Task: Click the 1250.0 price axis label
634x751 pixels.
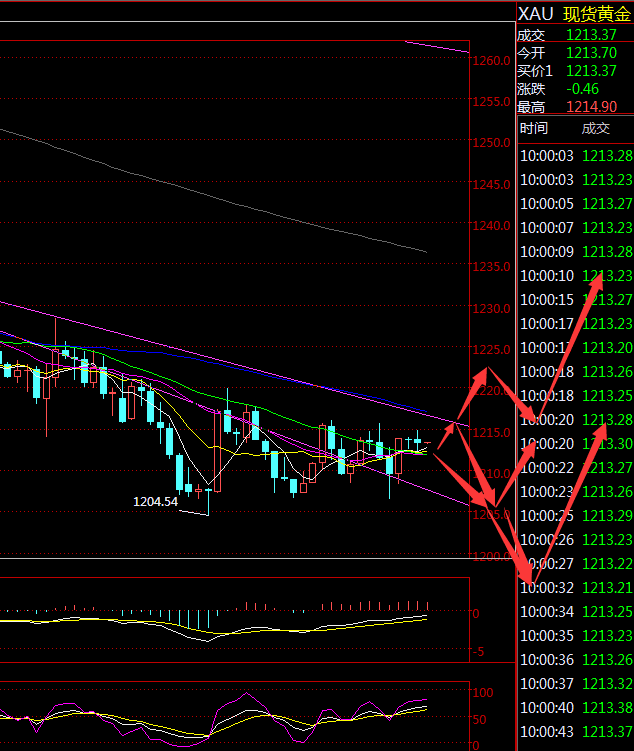Action: point(491,143)
